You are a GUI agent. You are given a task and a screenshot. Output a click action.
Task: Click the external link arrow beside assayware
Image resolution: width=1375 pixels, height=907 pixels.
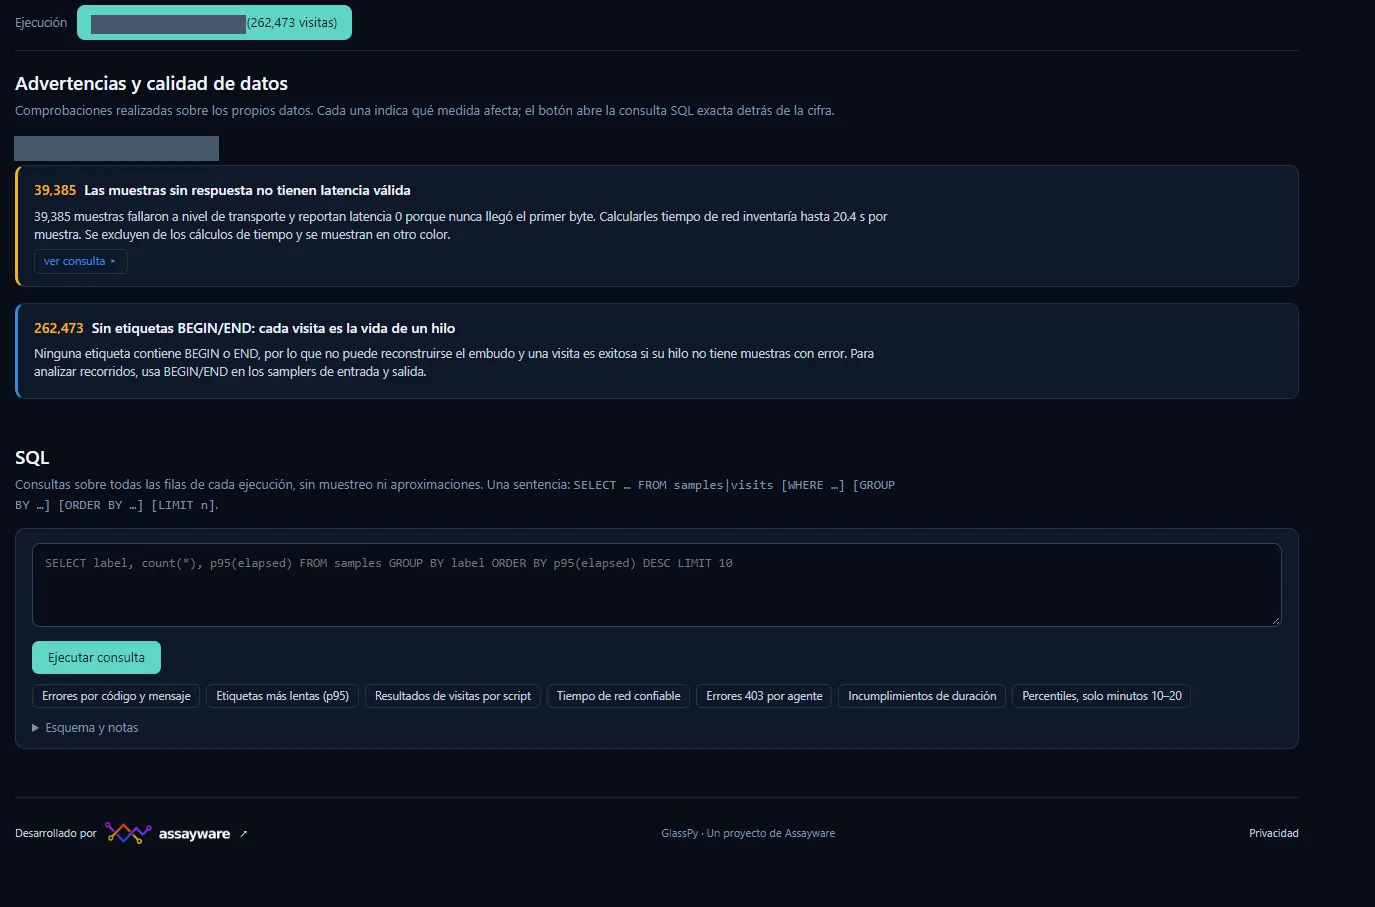point(243,833)
